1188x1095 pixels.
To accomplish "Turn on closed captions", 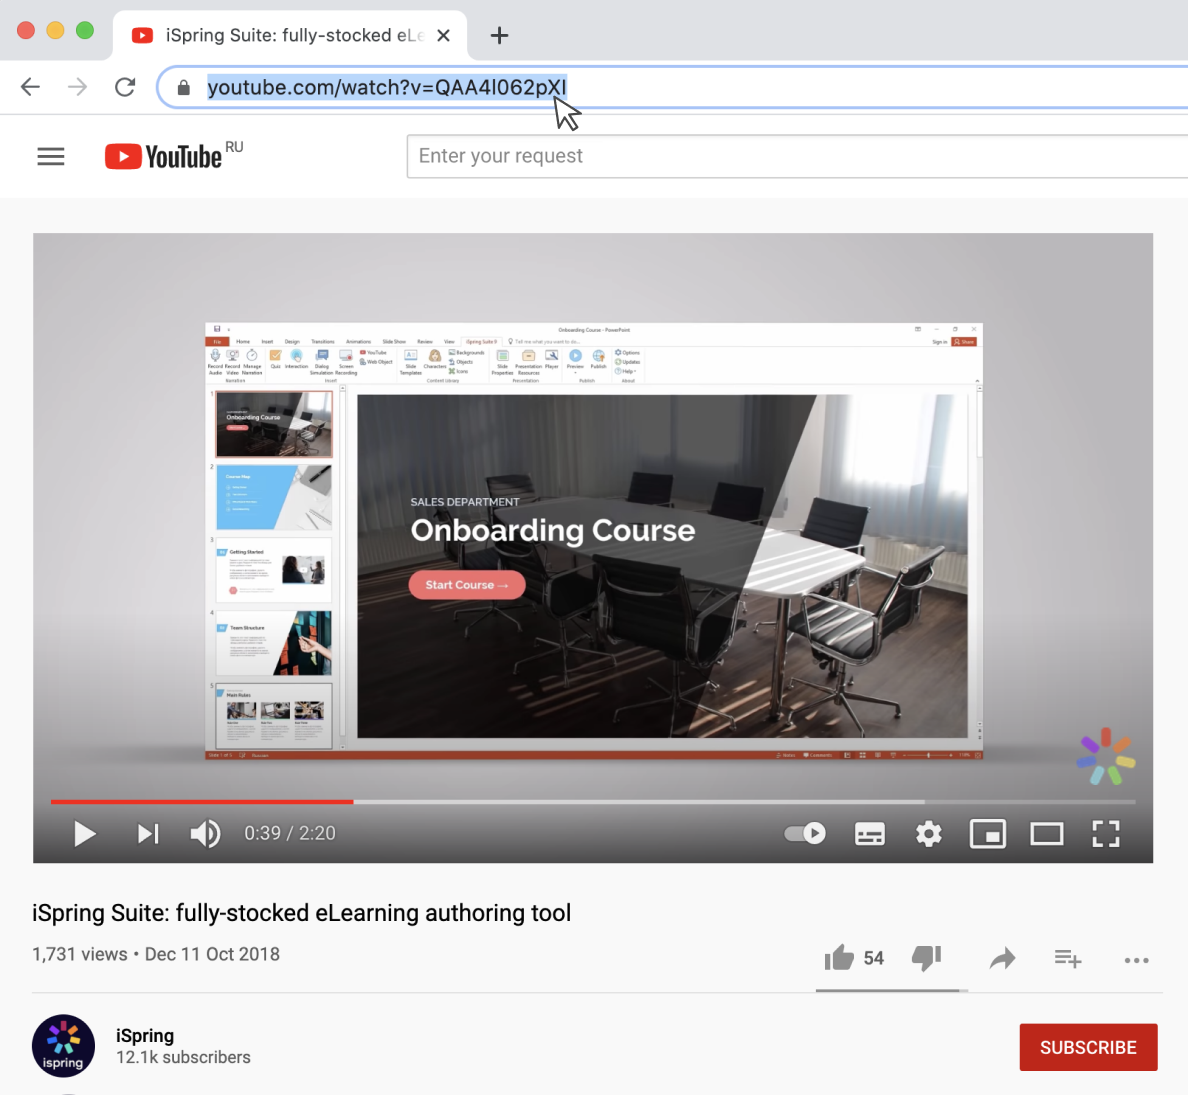I will (869, 833).
